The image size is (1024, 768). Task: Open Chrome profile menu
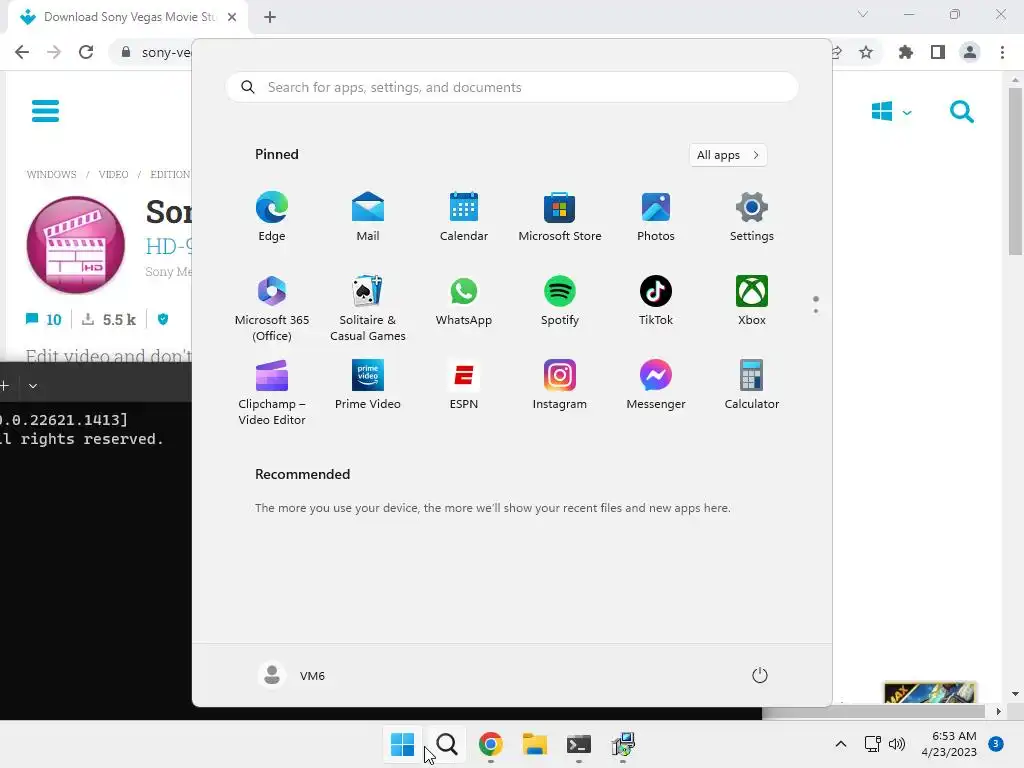tap(970, 52)
